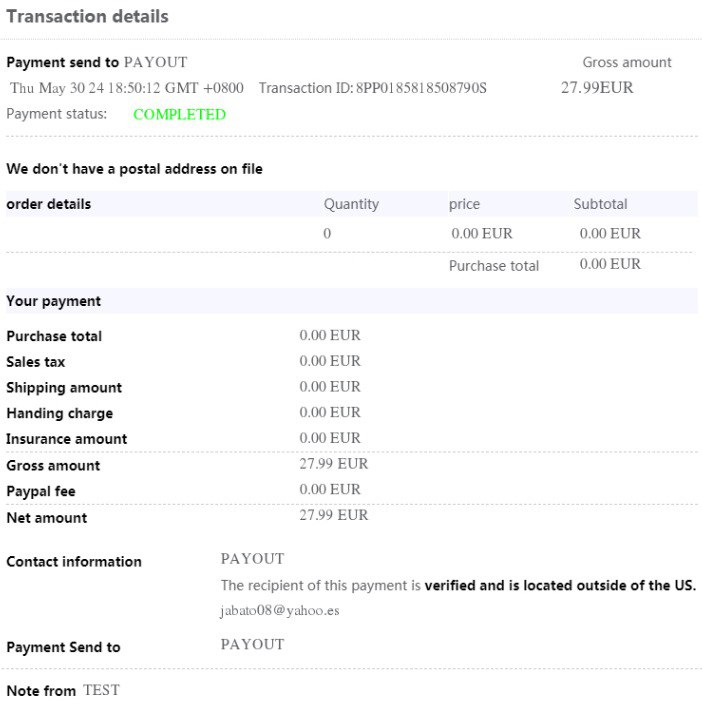702x710 pixels.
Task: Click the Quantity column header
Action: pos(351,204)
